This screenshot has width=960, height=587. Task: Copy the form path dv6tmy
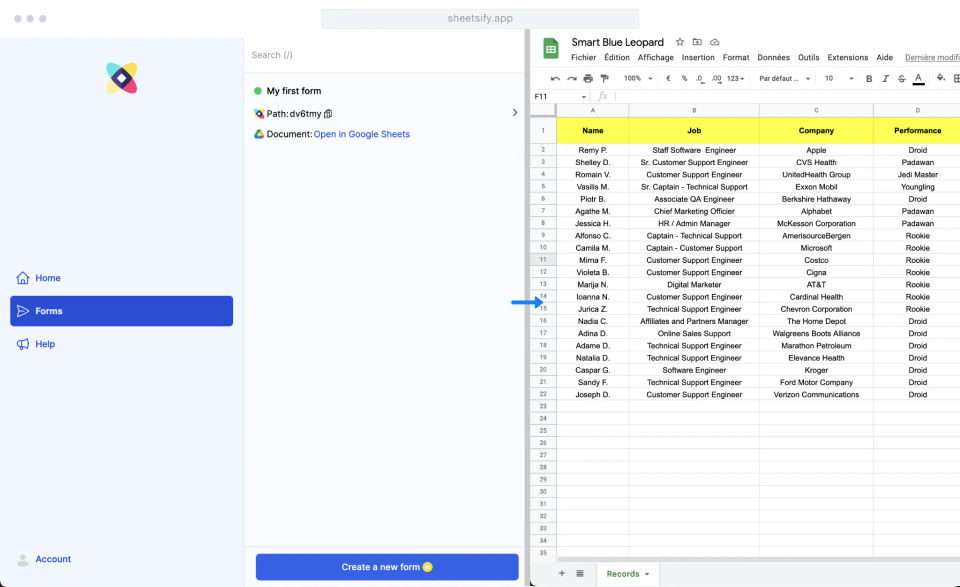pos(328,113)
